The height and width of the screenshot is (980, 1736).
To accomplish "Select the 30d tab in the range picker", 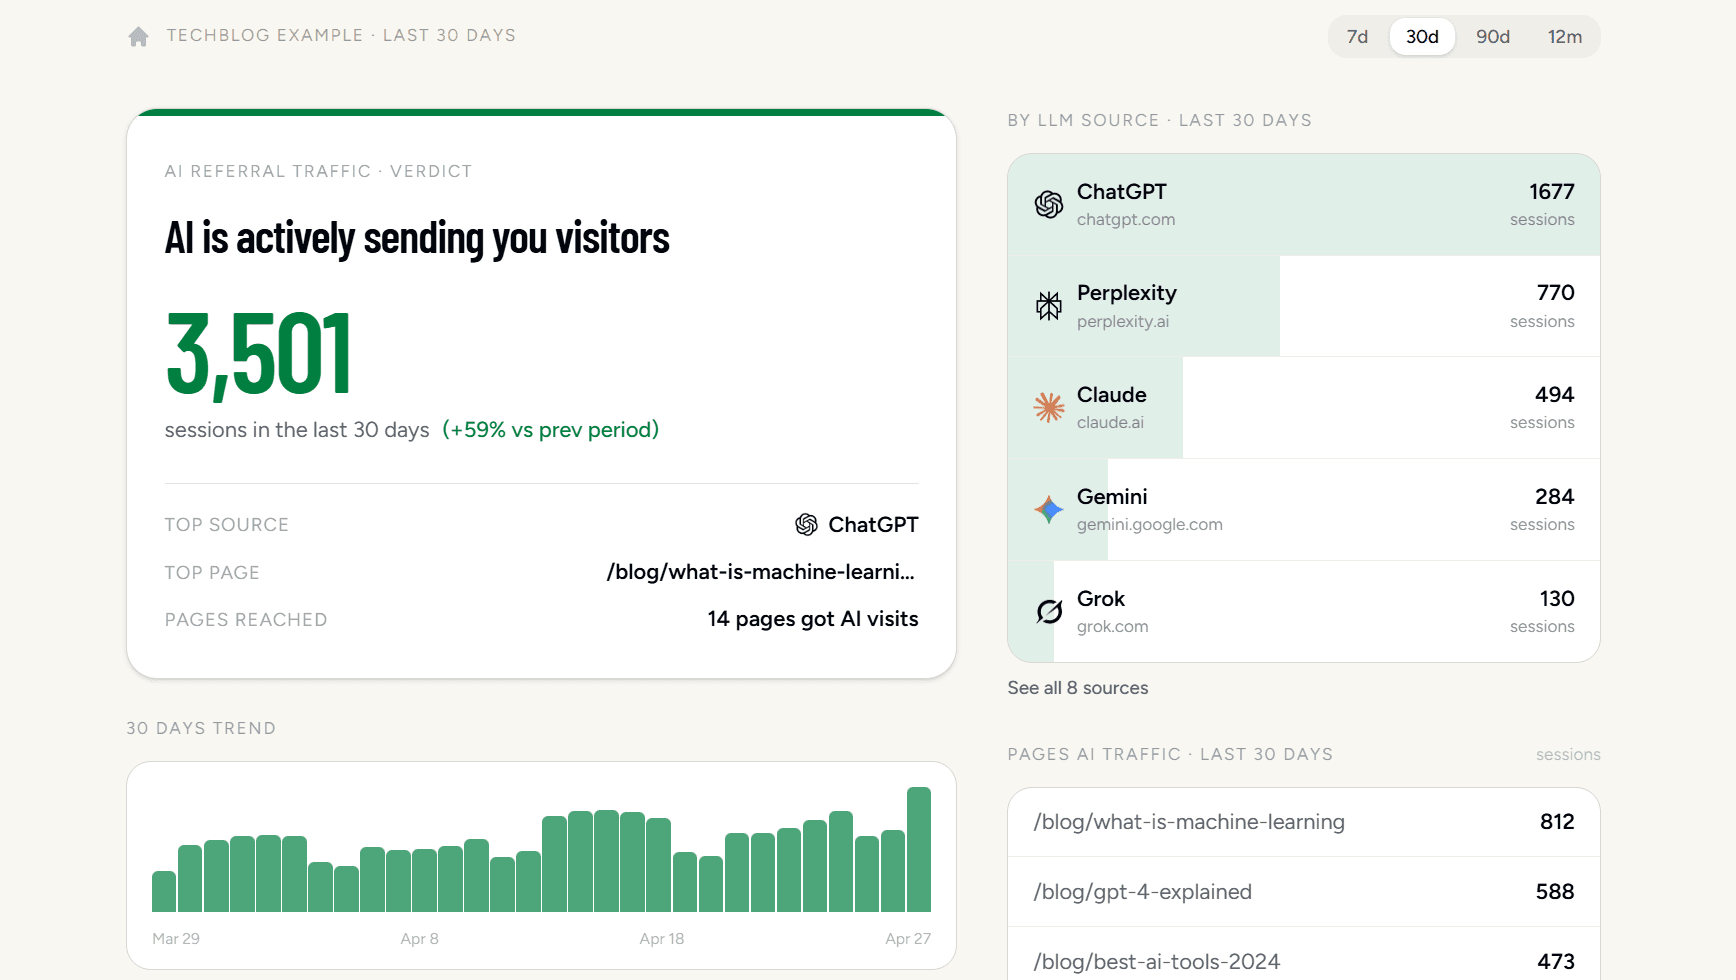I will [1421, 36].
